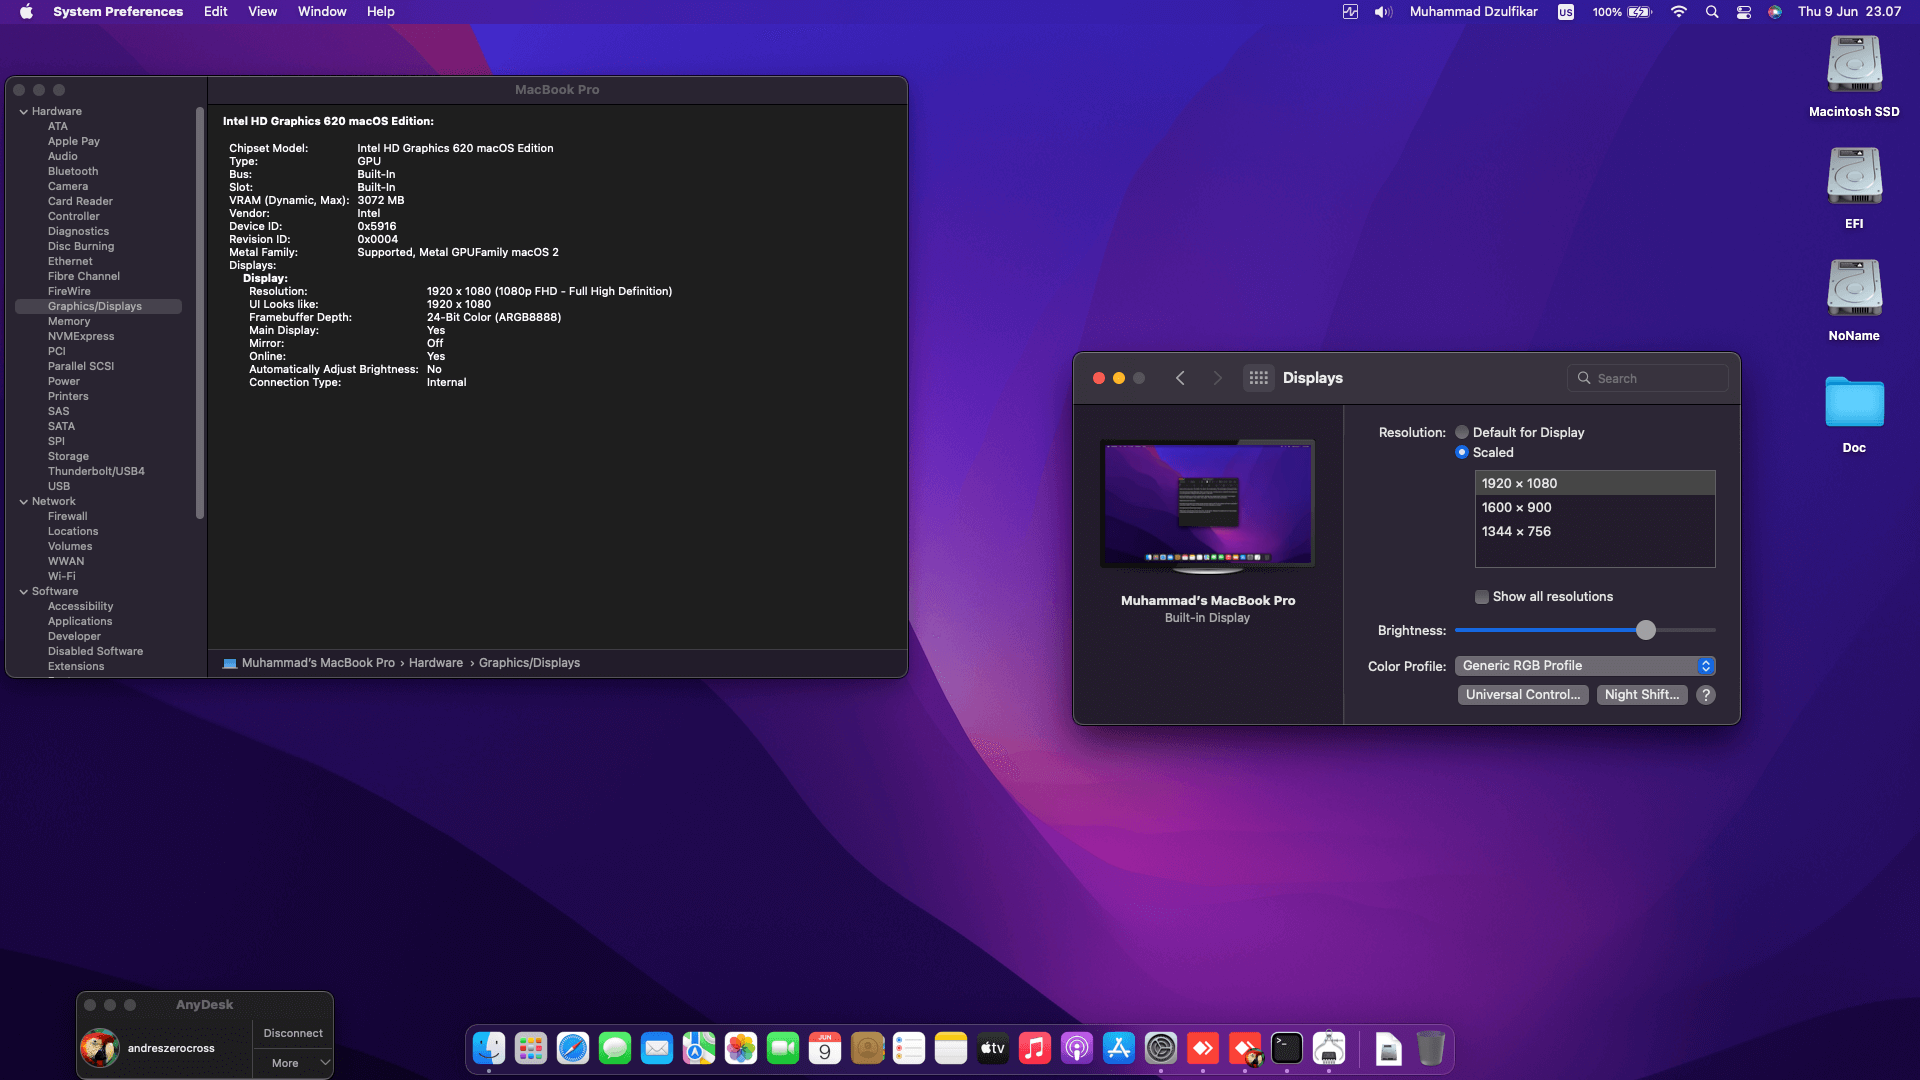Viewport: 1920px width, 1080px height.
Task: Open Night Shift settings
Action: tap(1642, 695)
